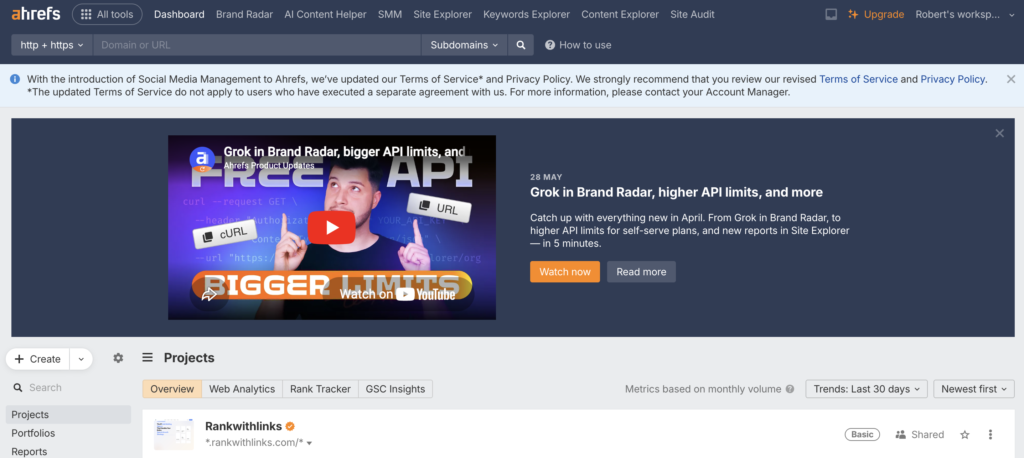Open the How to use help

tap(578, 45)
